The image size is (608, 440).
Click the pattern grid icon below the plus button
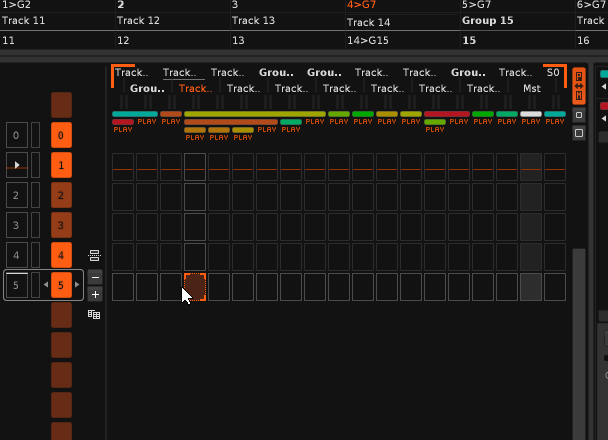(x=95, y=314)
